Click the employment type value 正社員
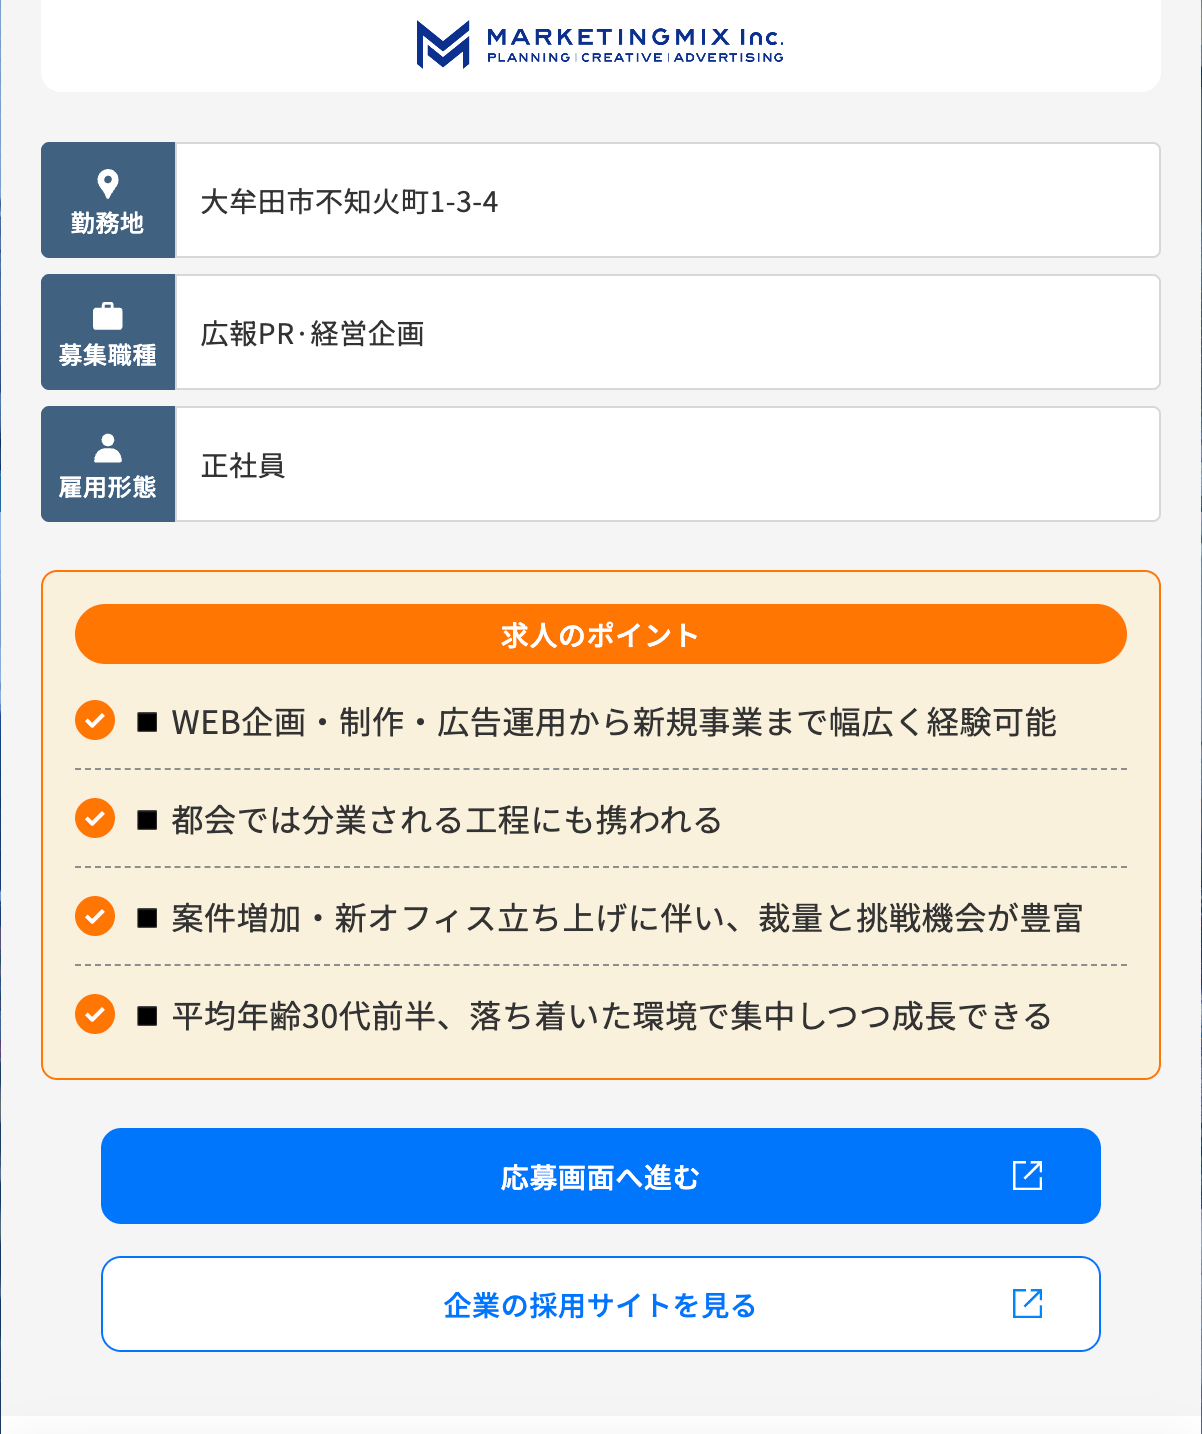The height and width of the screenshot is (1434, 1202). click(243, 466)
